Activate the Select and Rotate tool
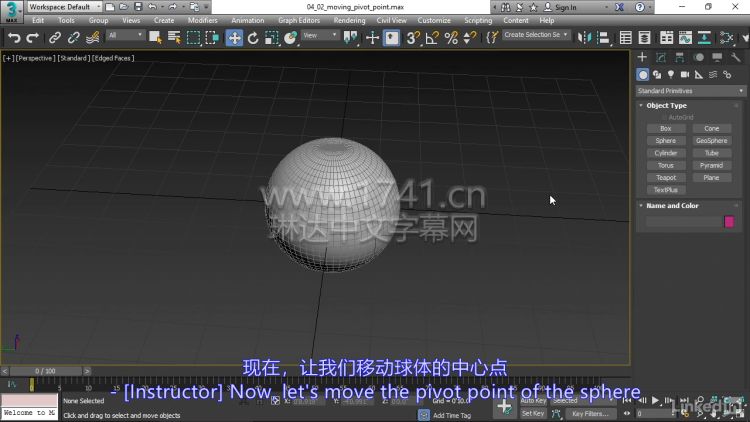Image resolution: width=750 pixels, height=422 pixels. pyautogui.click(x=253, y=38)
